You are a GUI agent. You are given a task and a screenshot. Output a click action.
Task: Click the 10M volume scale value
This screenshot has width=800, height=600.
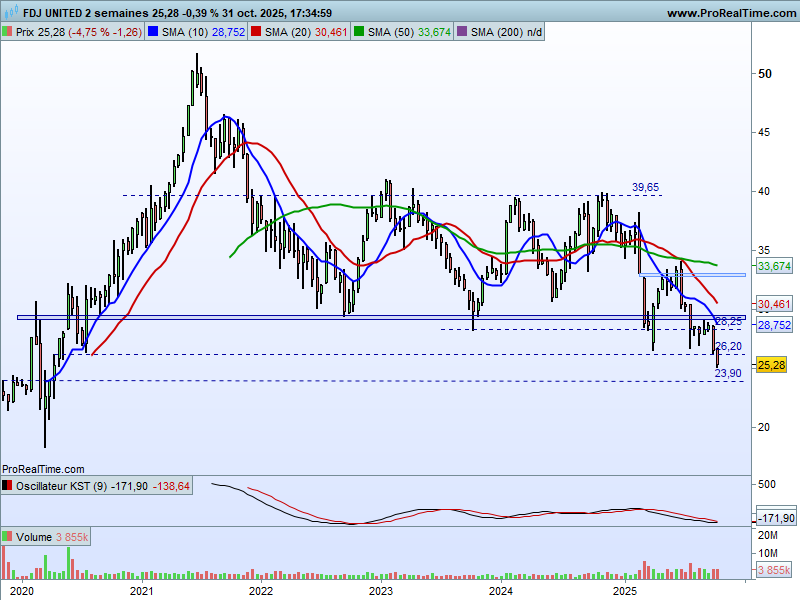pyautogui.click(x=768, y=553)
